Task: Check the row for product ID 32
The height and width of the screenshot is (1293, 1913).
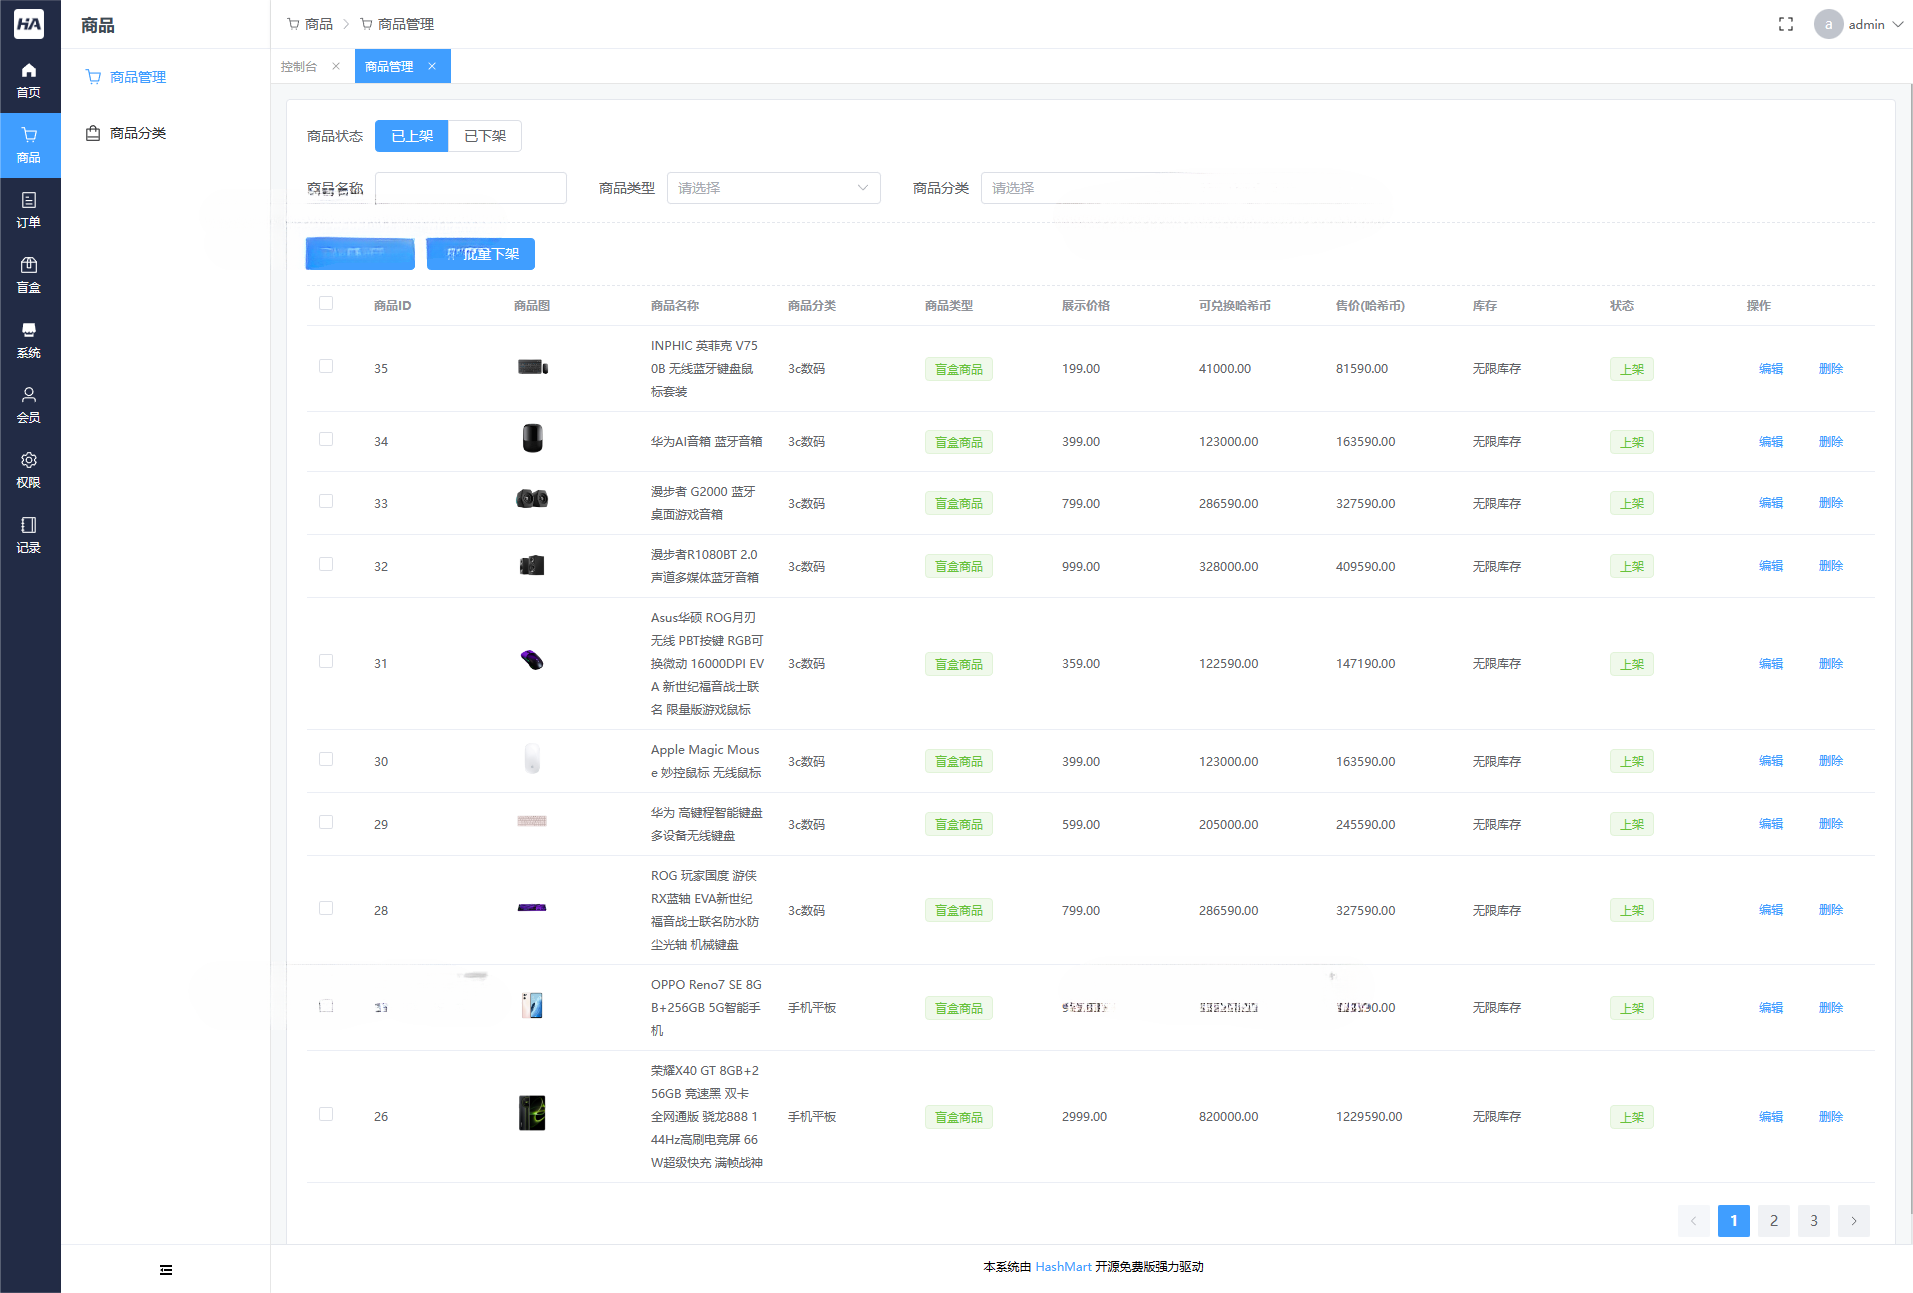Action: (x=326, y=564)
